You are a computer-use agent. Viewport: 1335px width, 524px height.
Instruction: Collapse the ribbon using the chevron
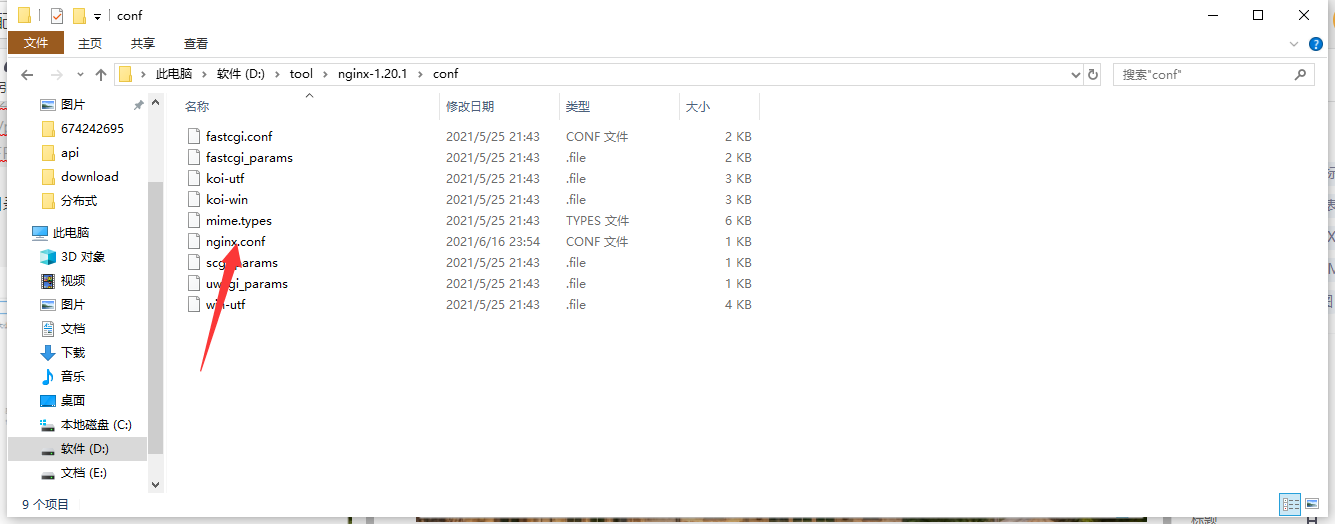[x=1294, y=44]
